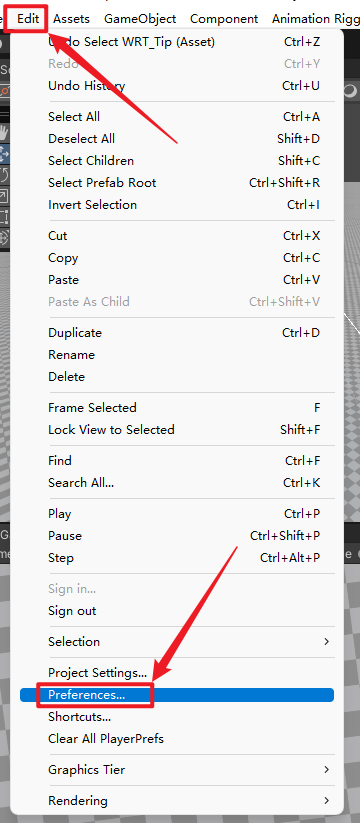
Task: Expand the Rendering submenu
Action: pyautogui.click(x=177, y=800)
